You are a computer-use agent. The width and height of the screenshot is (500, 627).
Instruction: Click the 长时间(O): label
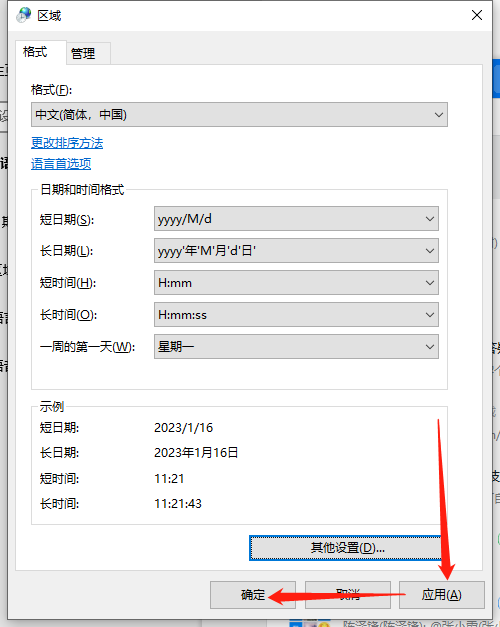(68, 315)
